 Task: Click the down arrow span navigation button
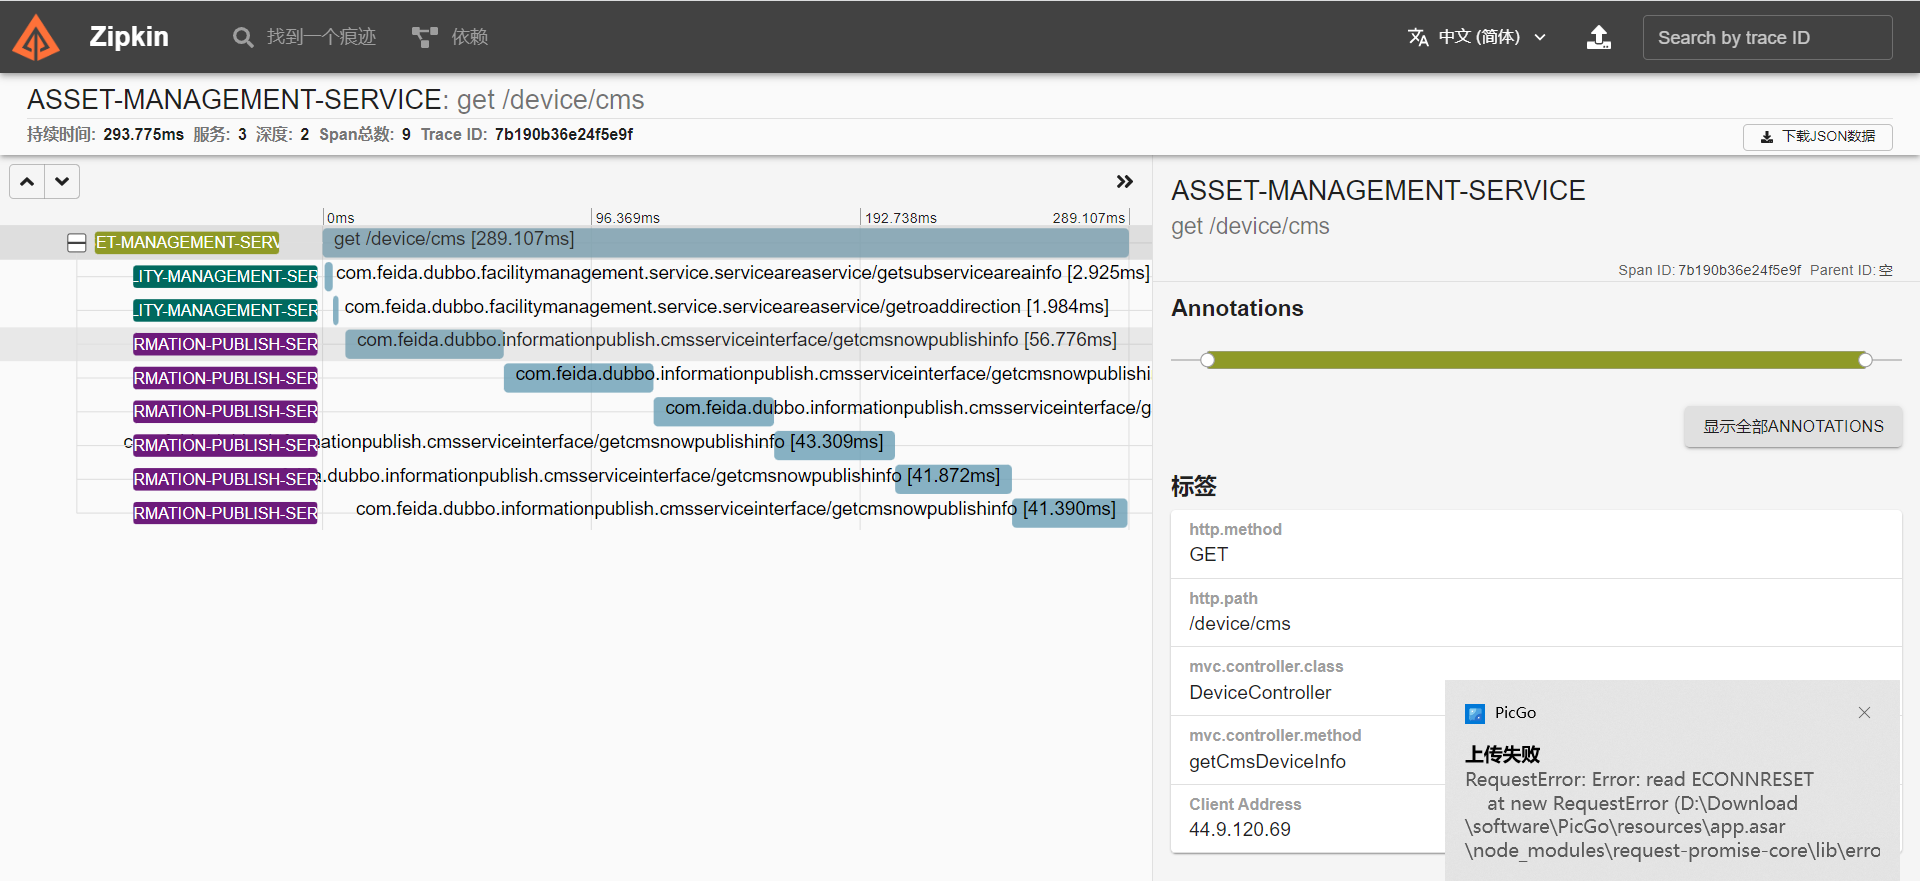click(62, 181)
